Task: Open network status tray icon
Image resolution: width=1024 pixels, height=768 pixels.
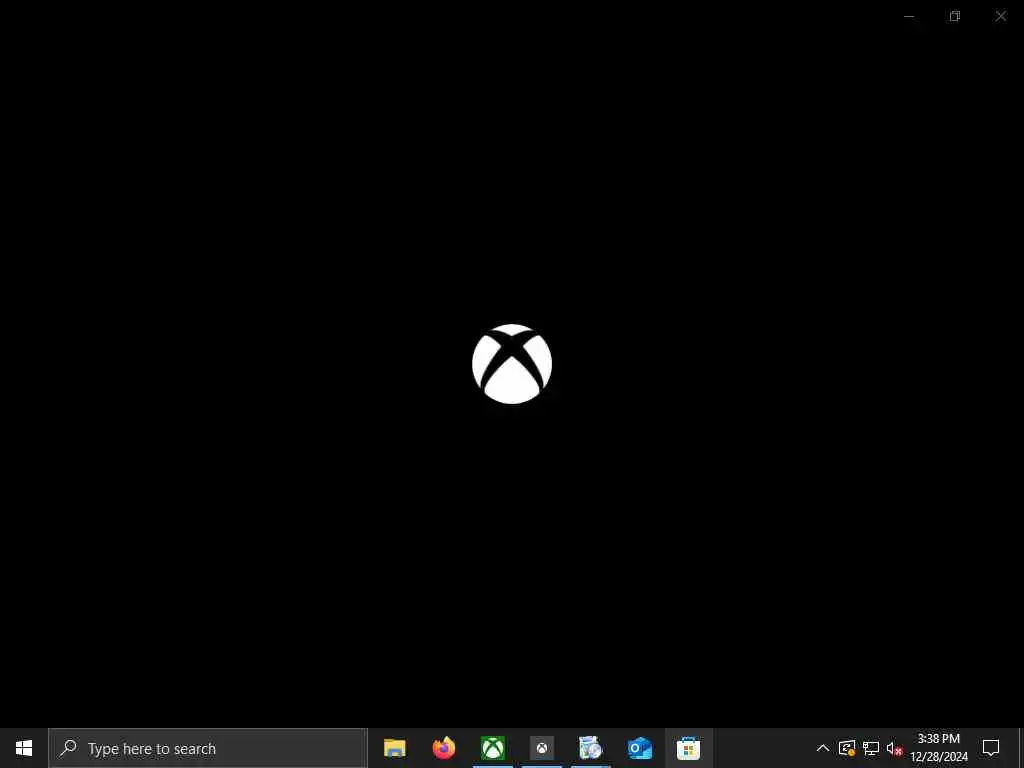Action: pos(871,748)
